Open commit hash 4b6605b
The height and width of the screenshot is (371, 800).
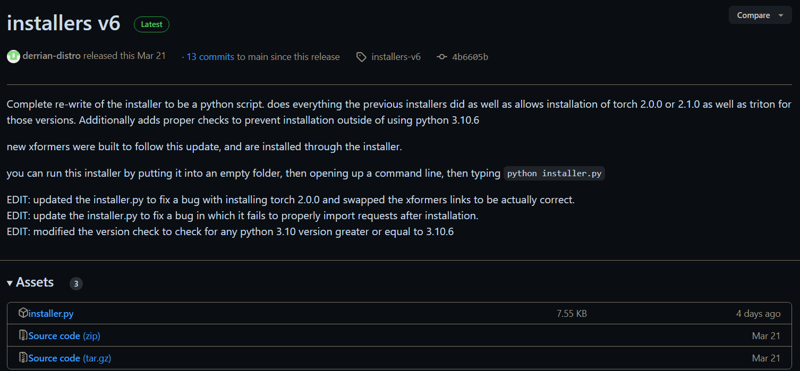pyautogui.click(x=470, y=57)
